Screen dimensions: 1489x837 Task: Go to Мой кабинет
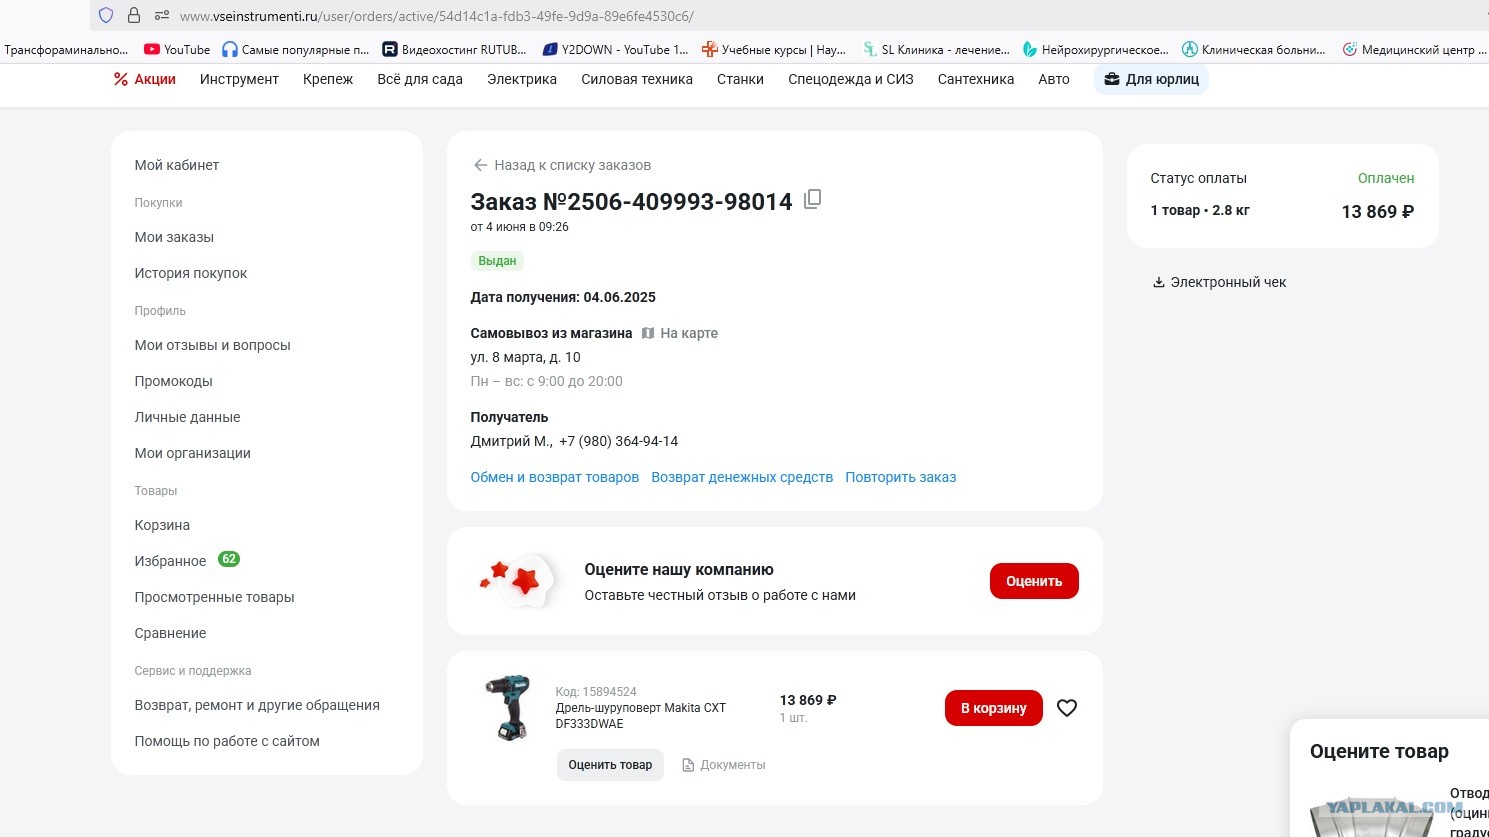tap(177, 165)
